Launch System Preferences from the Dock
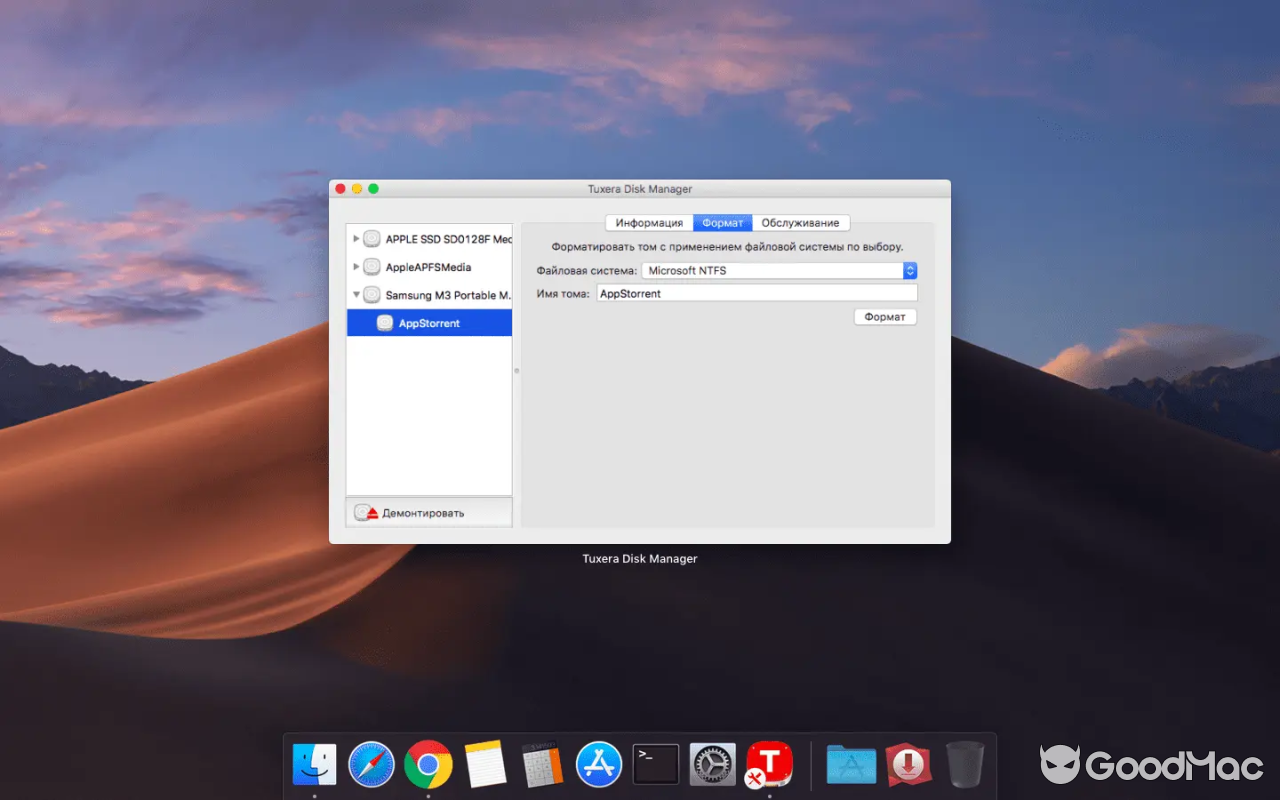Viewport: 1280px width, 800px height. coord(712,763)
